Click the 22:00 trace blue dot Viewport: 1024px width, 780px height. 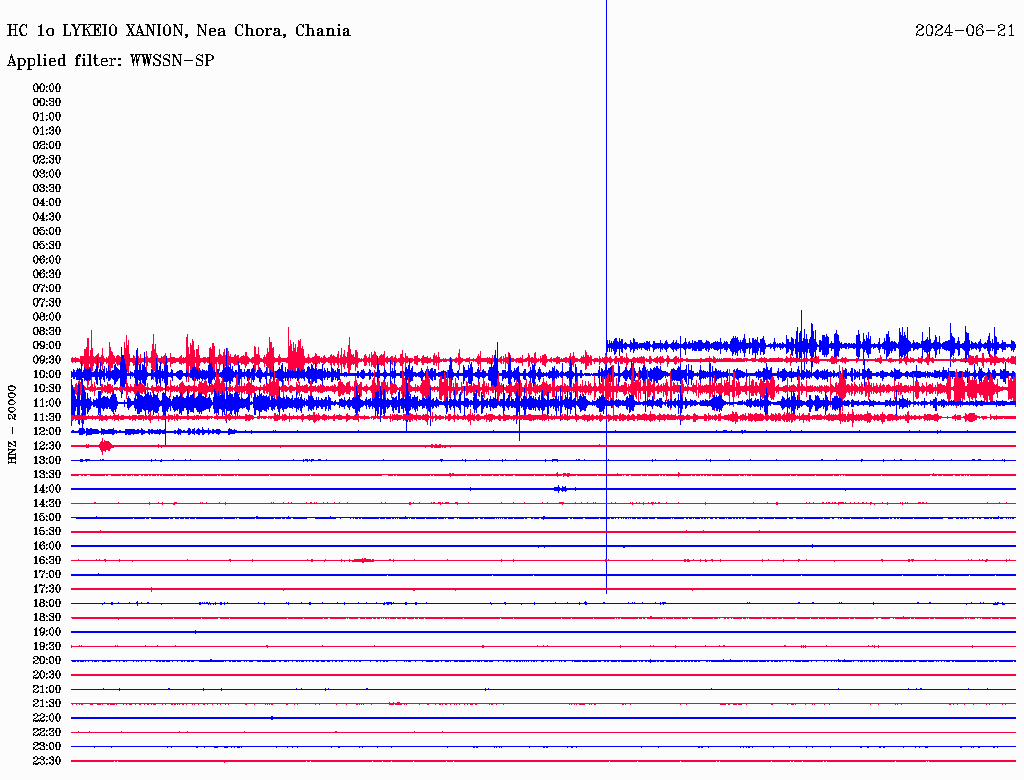272,718
